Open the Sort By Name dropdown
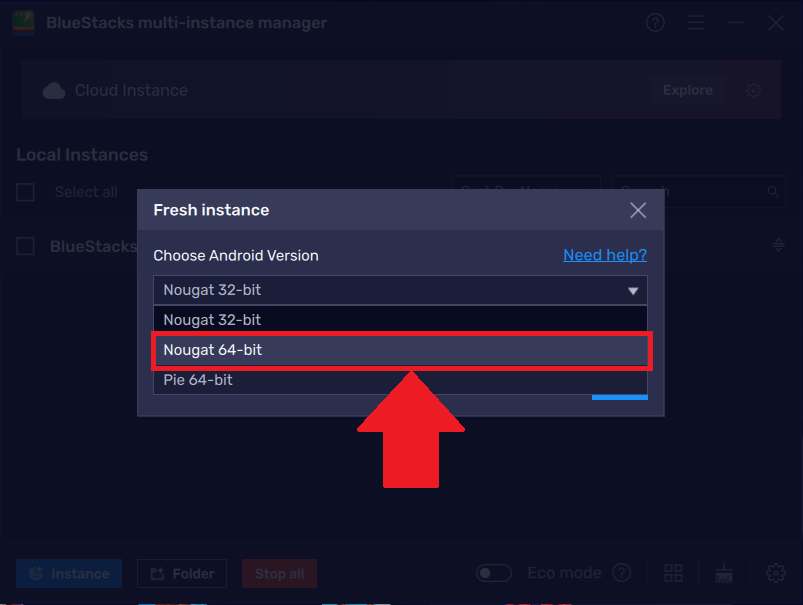 [x=526, y=192]
